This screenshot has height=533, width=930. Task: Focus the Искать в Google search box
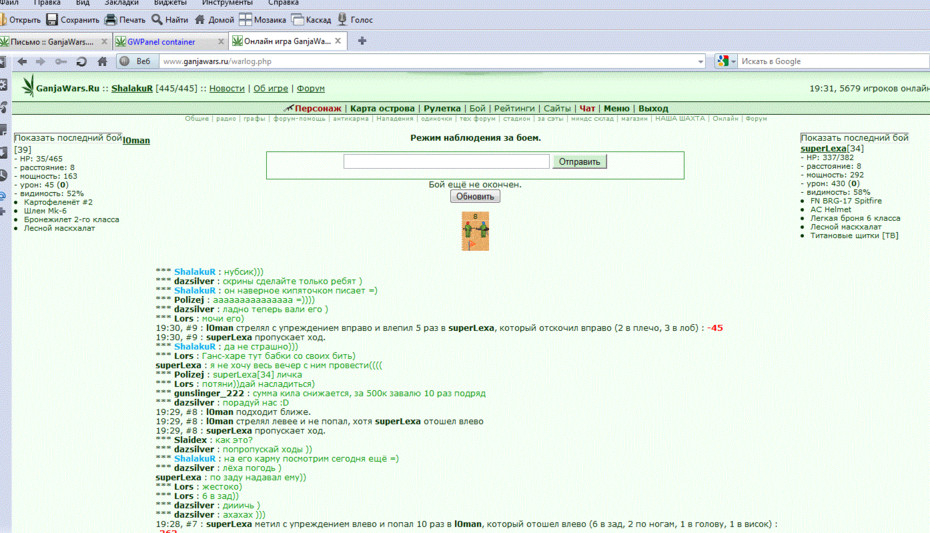pos(833,61)
